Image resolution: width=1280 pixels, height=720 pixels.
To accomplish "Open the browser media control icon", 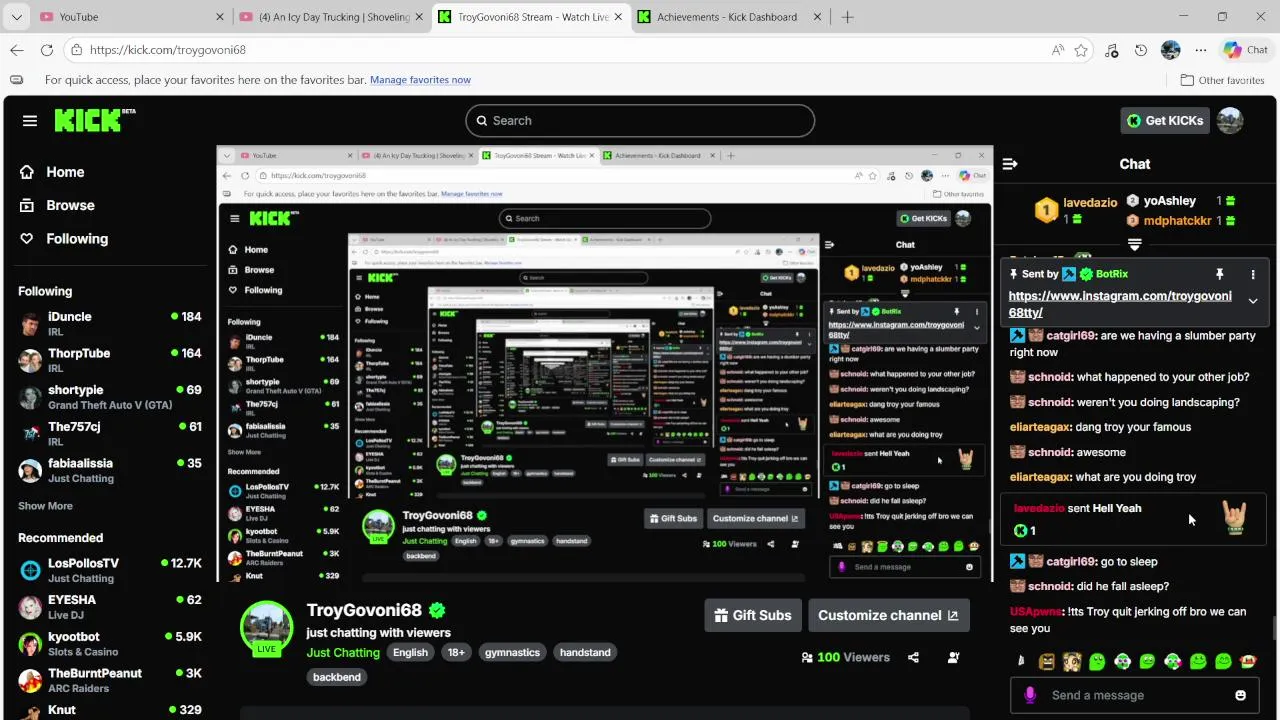I will (1111, 50).
